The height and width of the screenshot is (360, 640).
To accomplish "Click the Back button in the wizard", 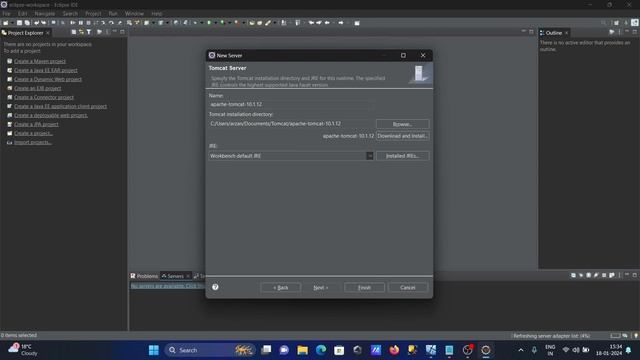I will (280, 288).
